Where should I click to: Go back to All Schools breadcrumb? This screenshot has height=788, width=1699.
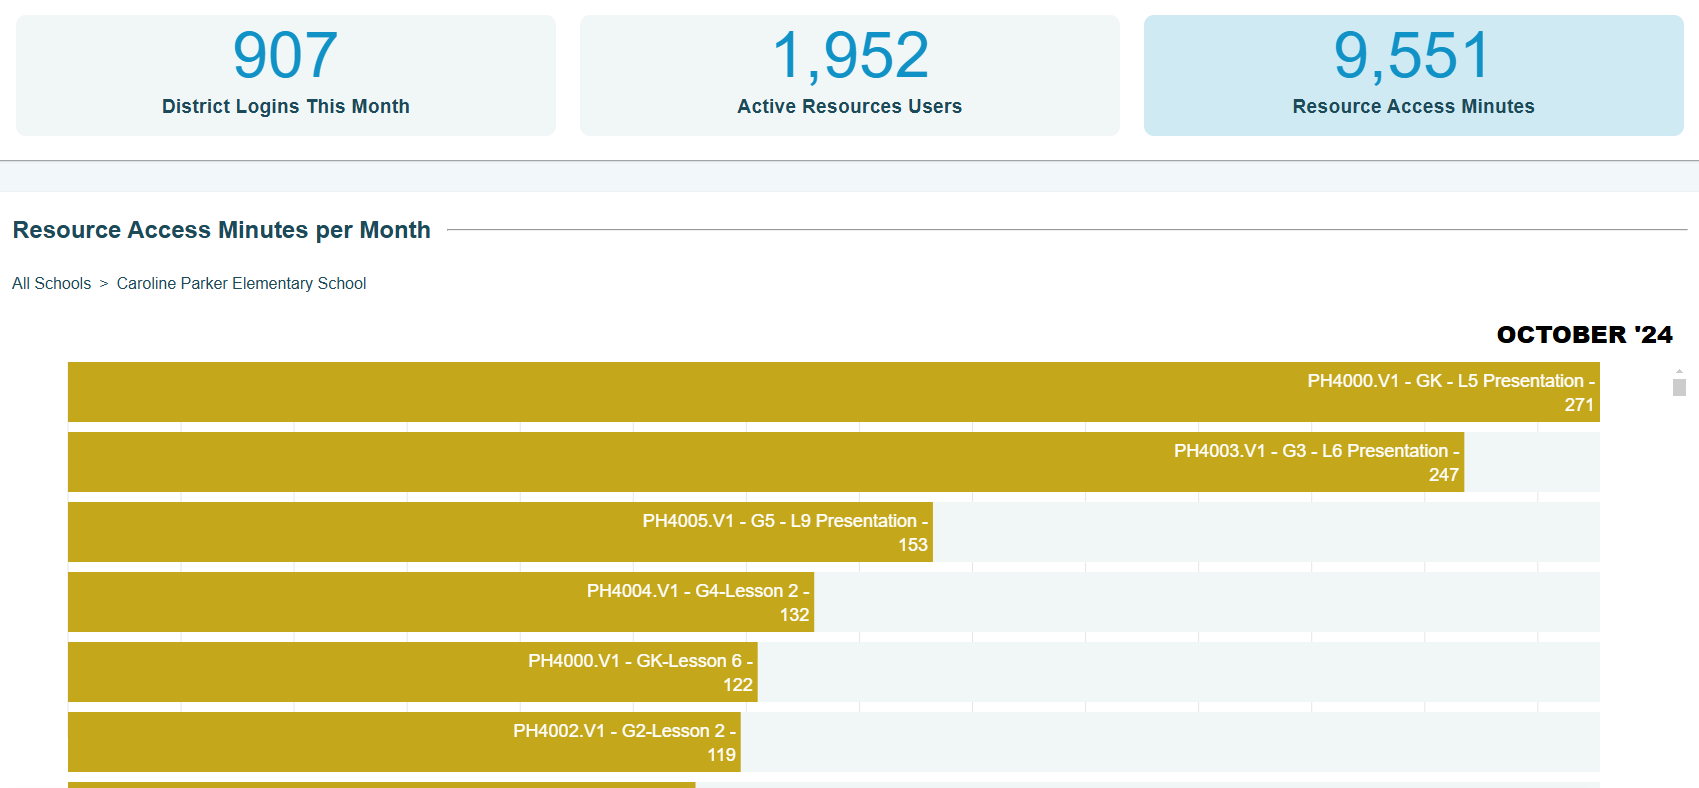pos(51,283)
